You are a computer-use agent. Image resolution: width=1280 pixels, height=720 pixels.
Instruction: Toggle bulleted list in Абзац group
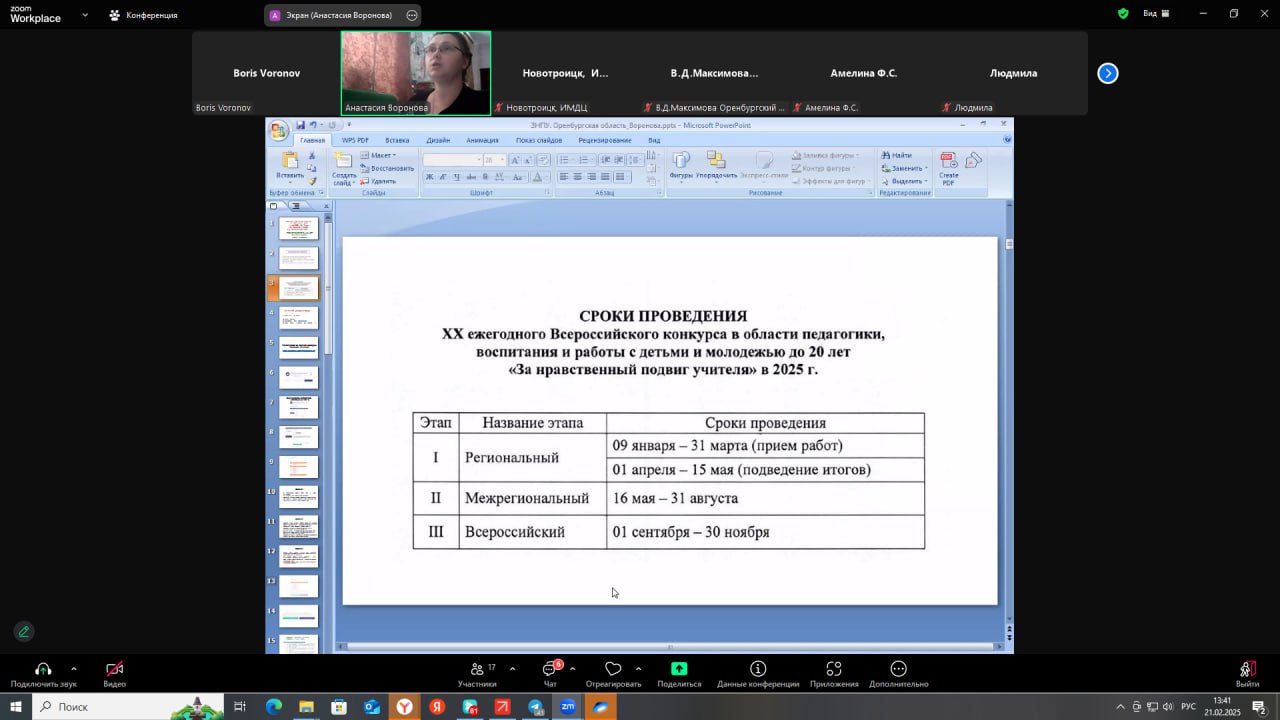565,160
